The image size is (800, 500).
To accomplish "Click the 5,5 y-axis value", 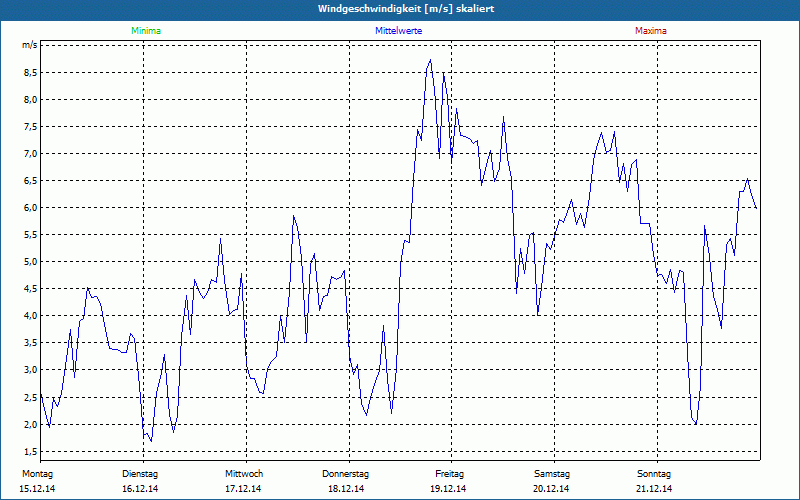I will click(x=31, y=235).
